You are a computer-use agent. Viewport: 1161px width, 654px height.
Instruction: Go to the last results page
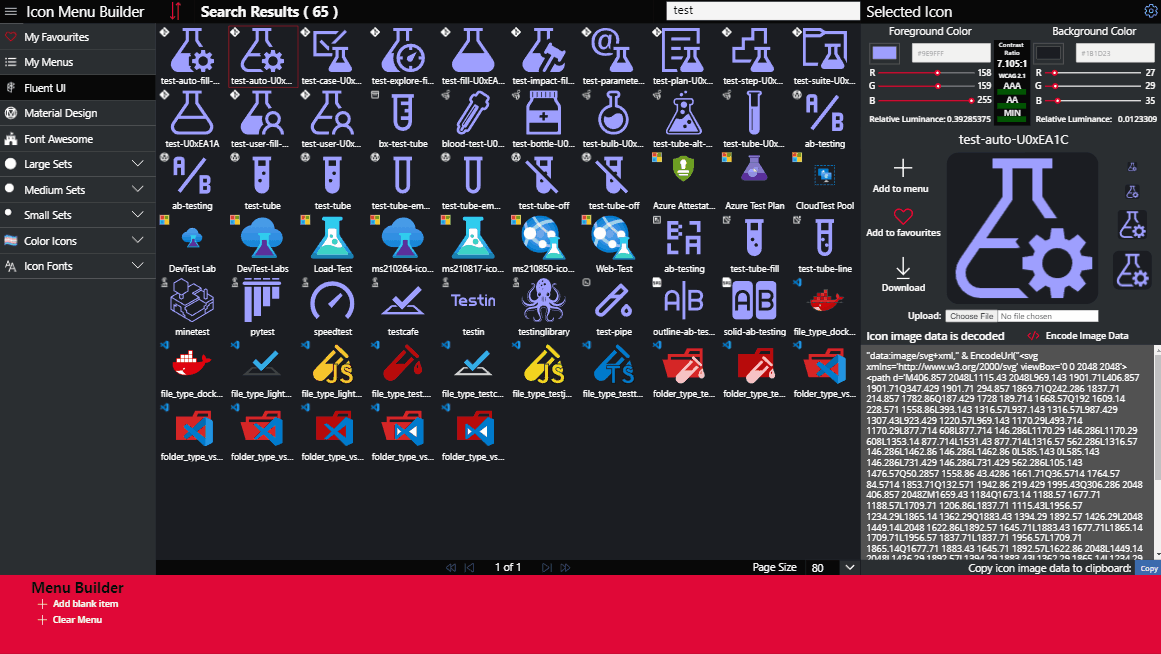coord(565,567)
